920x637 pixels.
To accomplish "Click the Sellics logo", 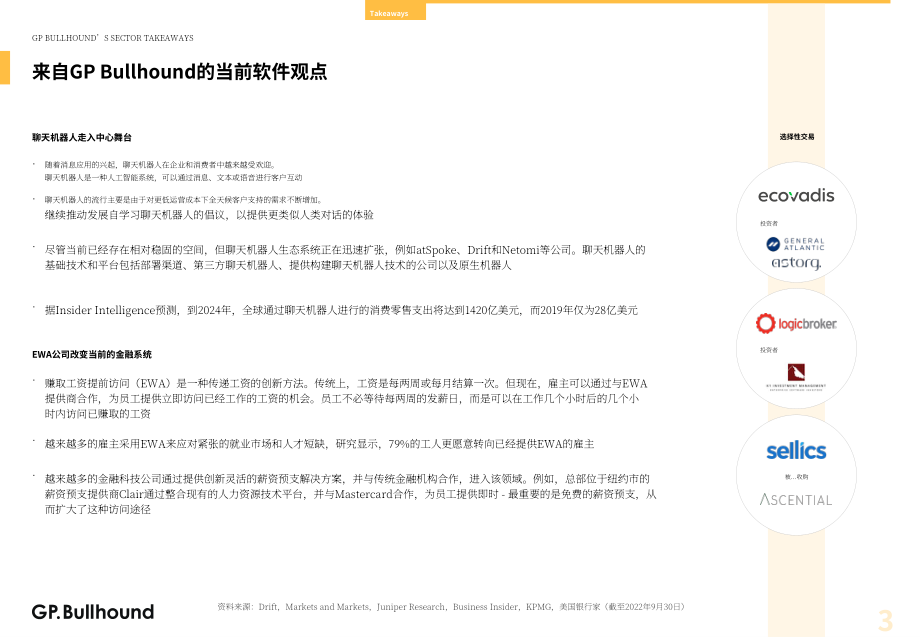I will [x=796, y=450].
